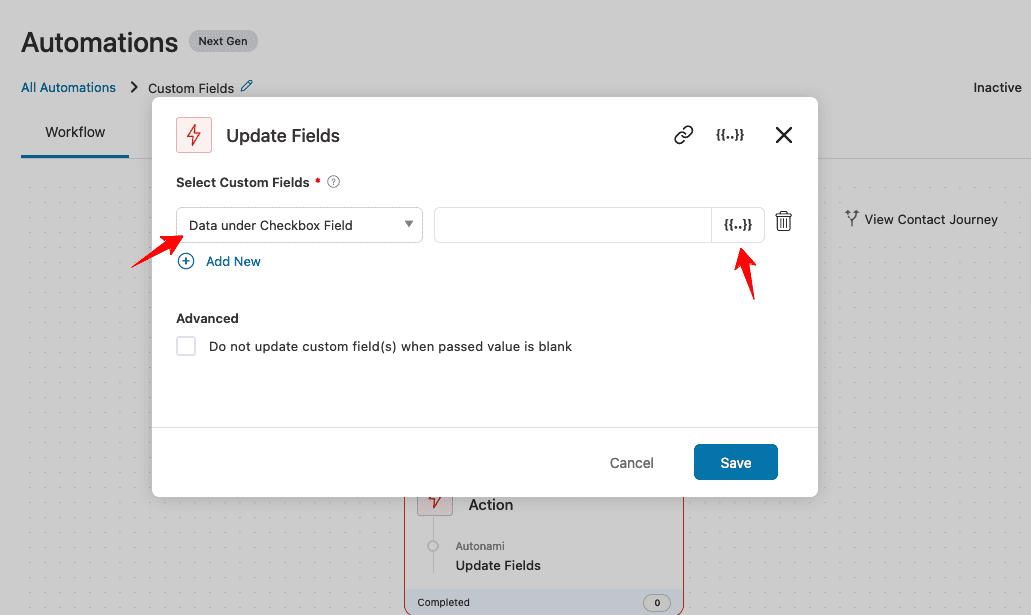Click the Update Fields lightning bolt icon
The width and height of the screenshot is (1031, 615).
click(193, 134)
